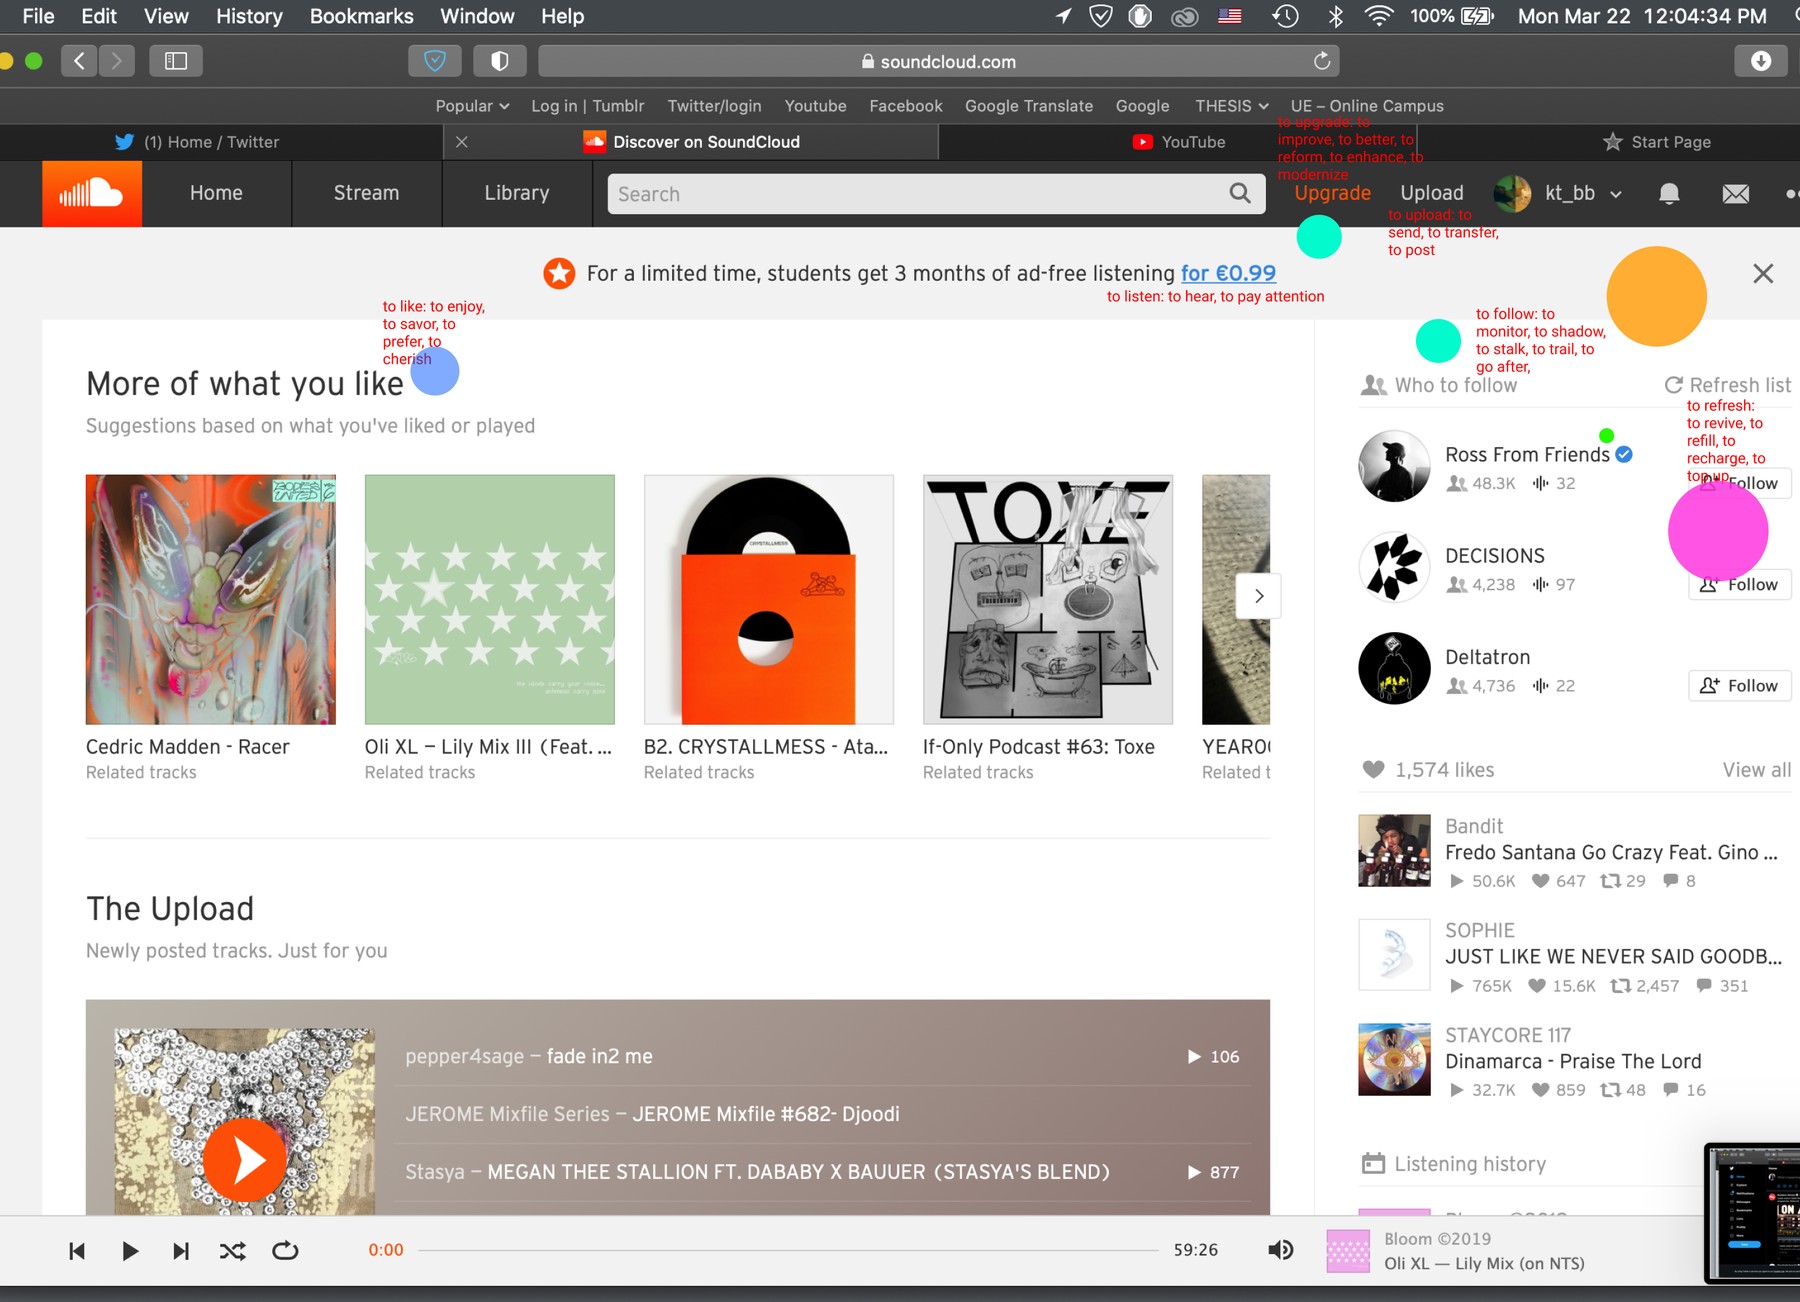1800x1302 pixels.
Task: Click Bloom ©2019 artwork in player bar
Action: pos(1348,1251)
